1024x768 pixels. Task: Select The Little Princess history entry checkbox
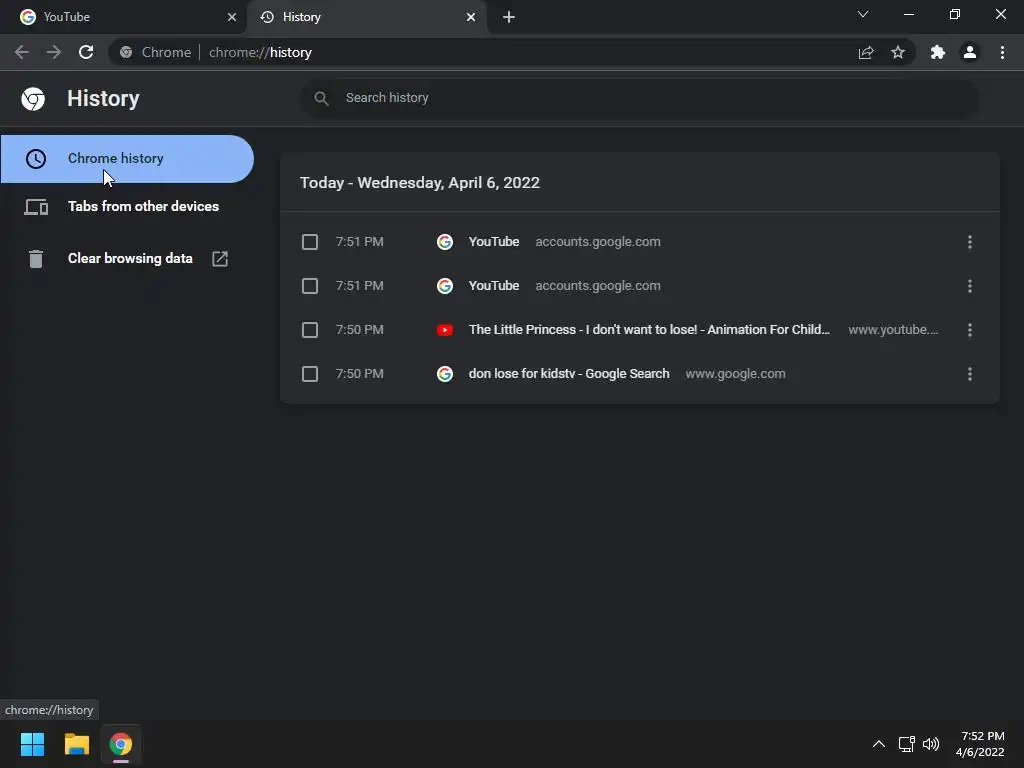pyautogui.click(x=310, y=330)
